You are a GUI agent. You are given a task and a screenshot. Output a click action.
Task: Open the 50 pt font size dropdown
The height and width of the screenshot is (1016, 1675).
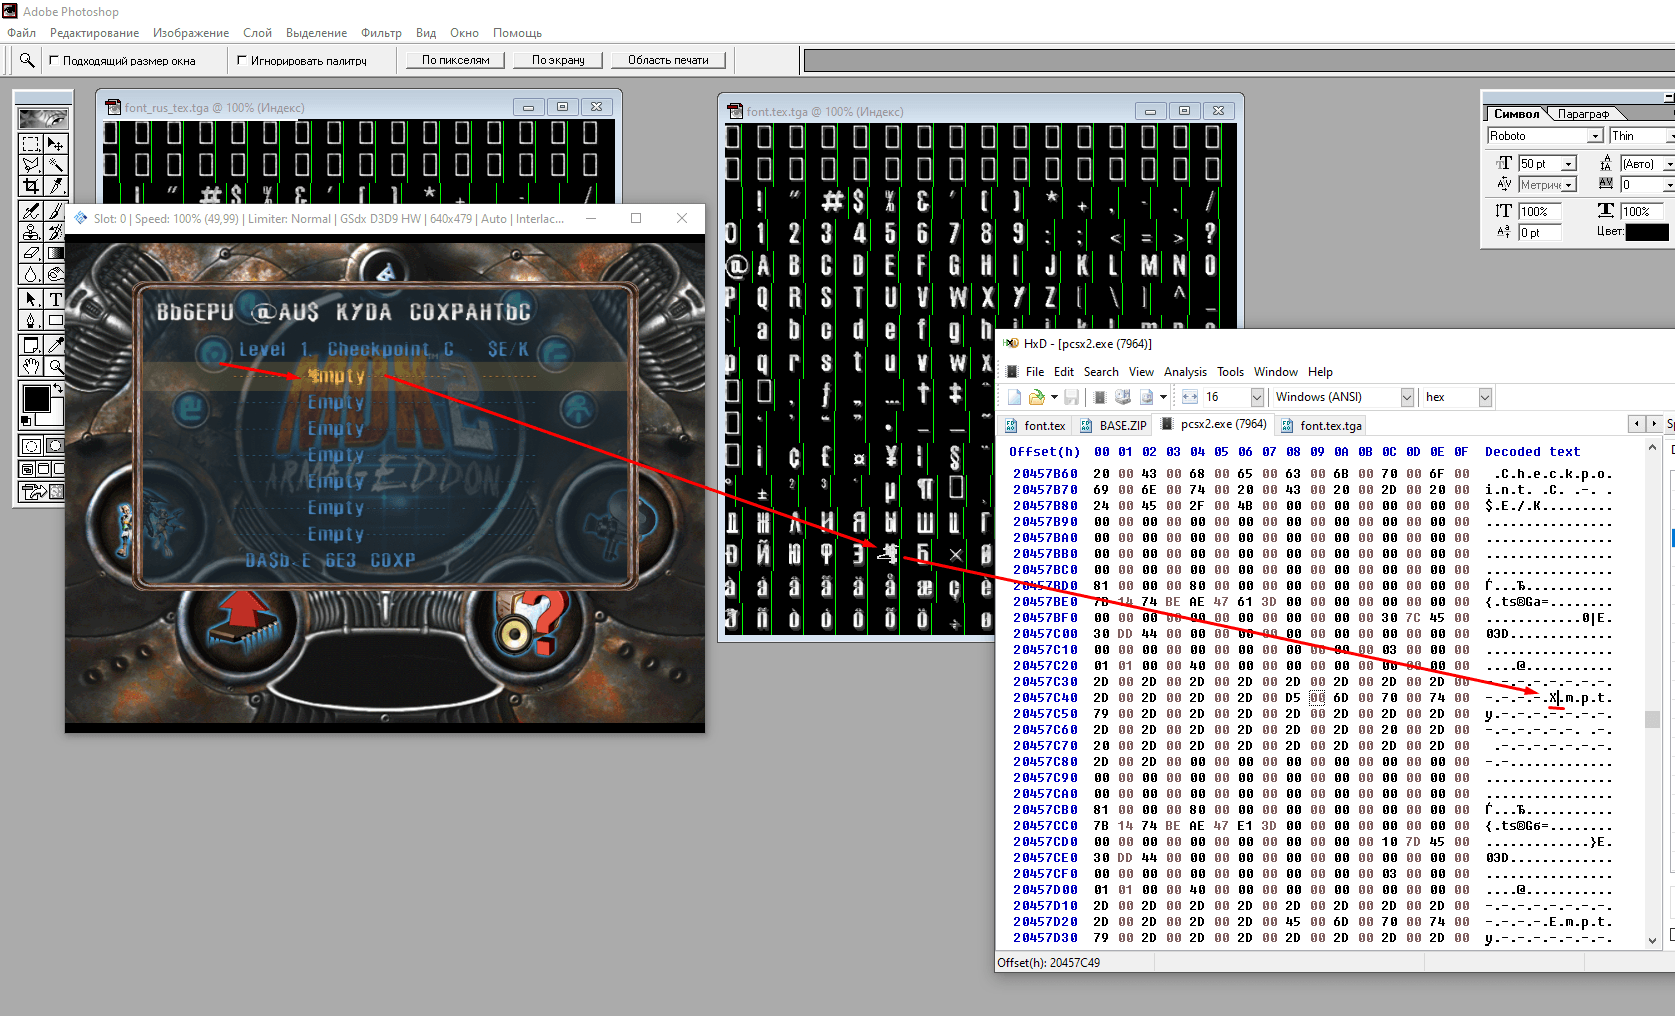(1569, 164)
